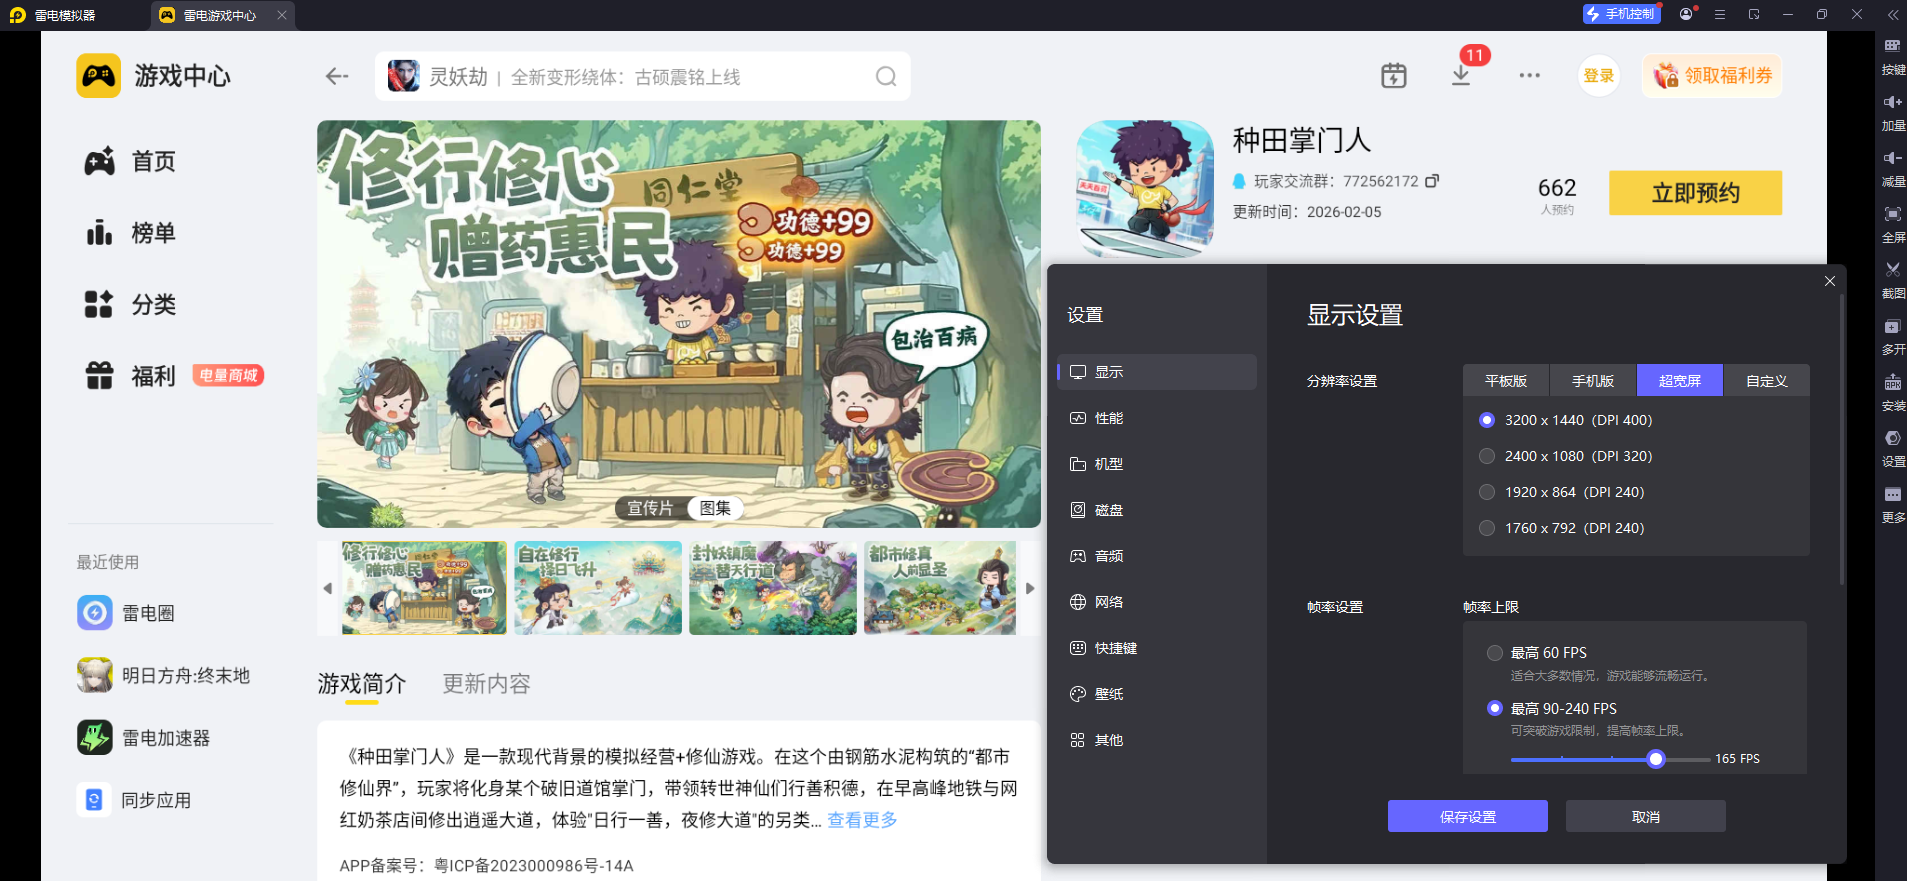Show 更多 tools in the right toolbar
The height and width of the screenshot is (881, 1907).
coord(1893,505)
